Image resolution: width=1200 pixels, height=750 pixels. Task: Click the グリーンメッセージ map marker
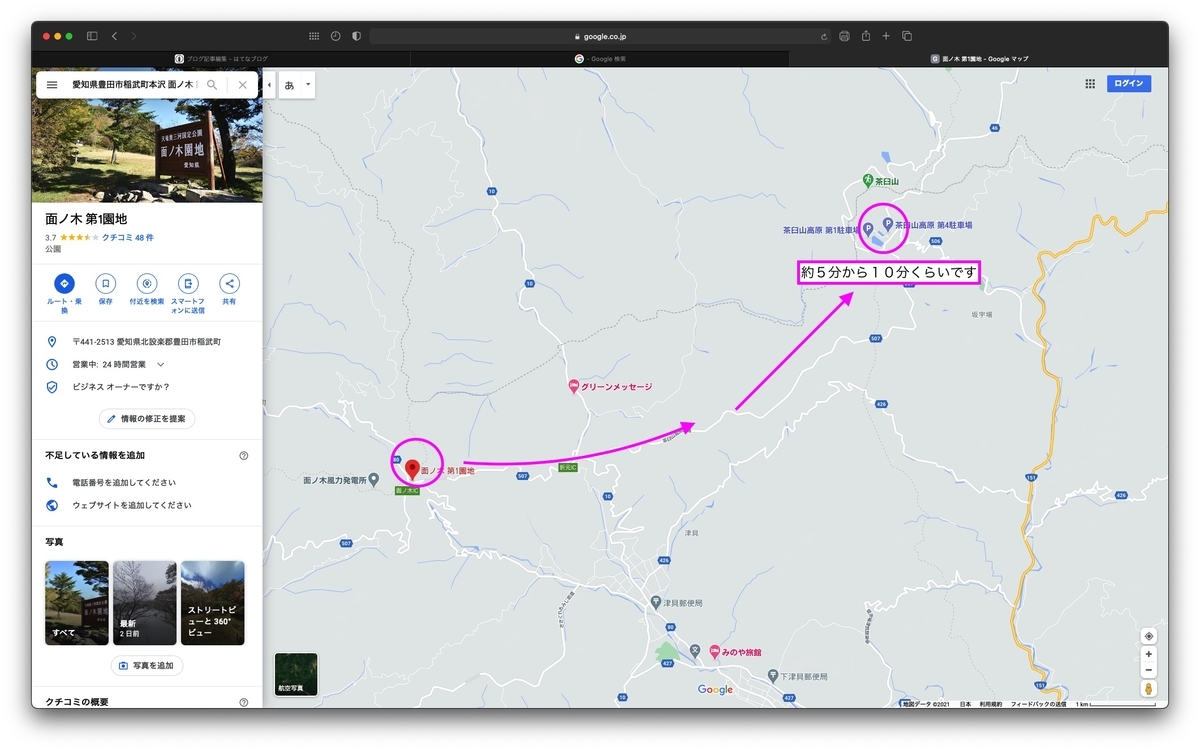pyautogui.click(x=573, y=386)
